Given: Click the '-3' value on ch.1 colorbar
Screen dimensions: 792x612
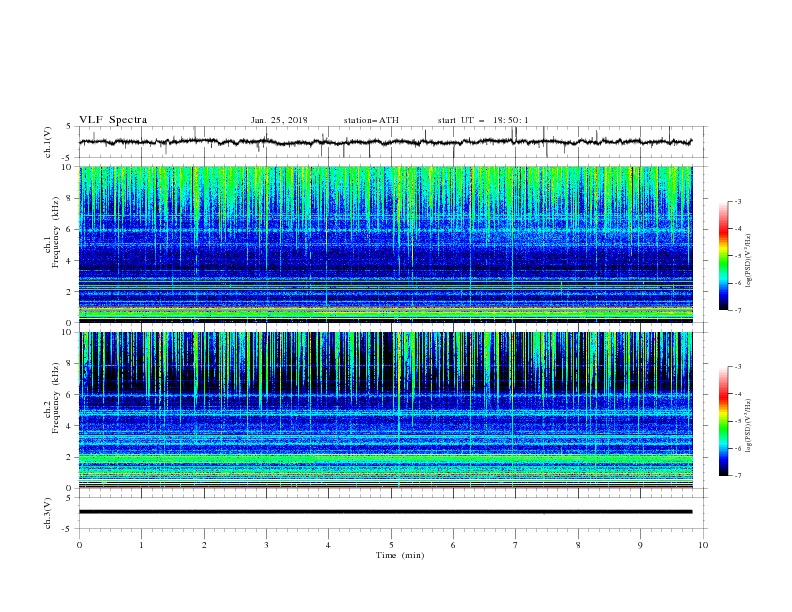Looking at the screenshot, I should 737,202.
